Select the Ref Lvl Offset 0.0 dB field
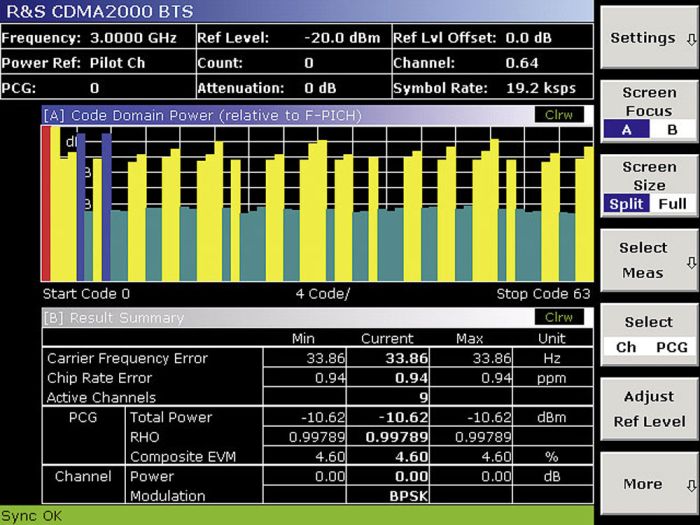The image size is (700, 525). (493, 38)
